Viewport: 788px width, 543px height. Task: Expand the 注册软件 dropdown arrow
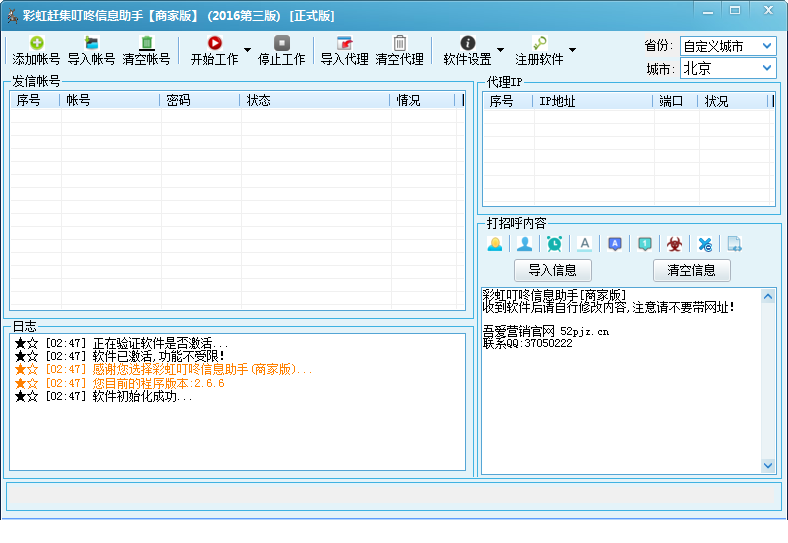572,50
